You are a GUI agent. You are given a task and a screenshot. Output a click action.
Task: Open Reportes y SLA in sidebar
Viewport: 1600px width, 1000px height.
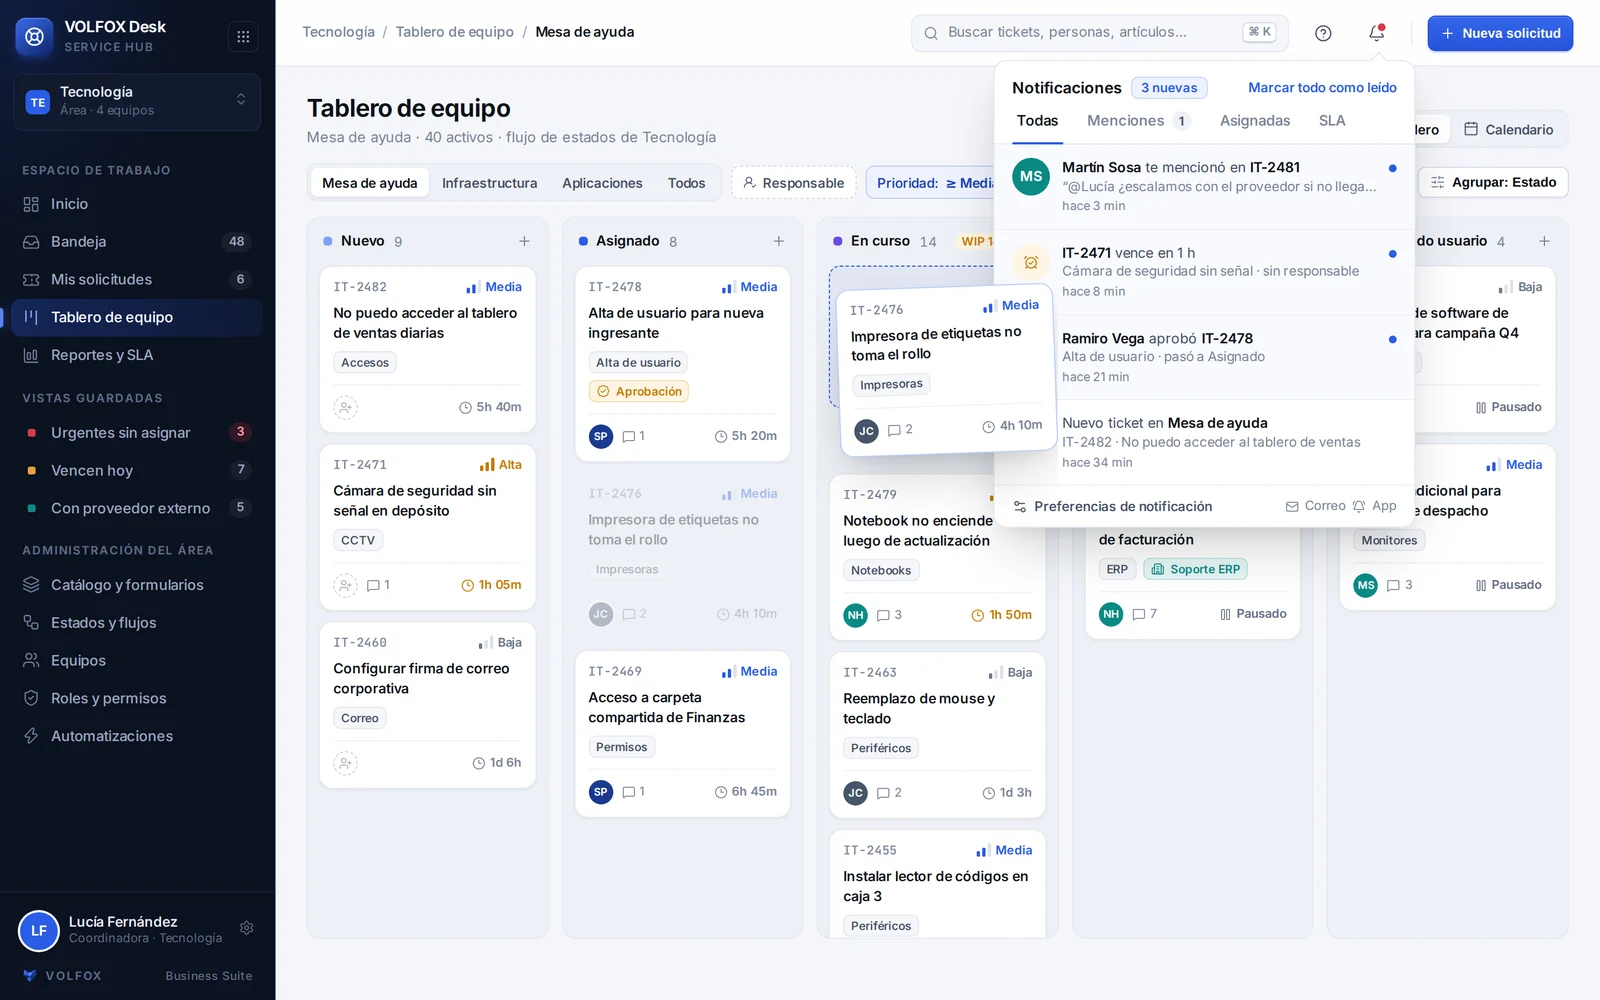coord(137,355)
